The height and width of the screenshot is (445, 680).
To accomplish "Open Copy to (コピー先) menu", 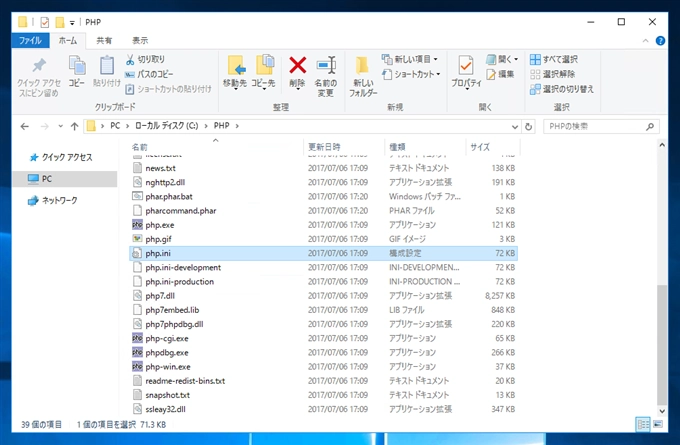I will point(263,72).
